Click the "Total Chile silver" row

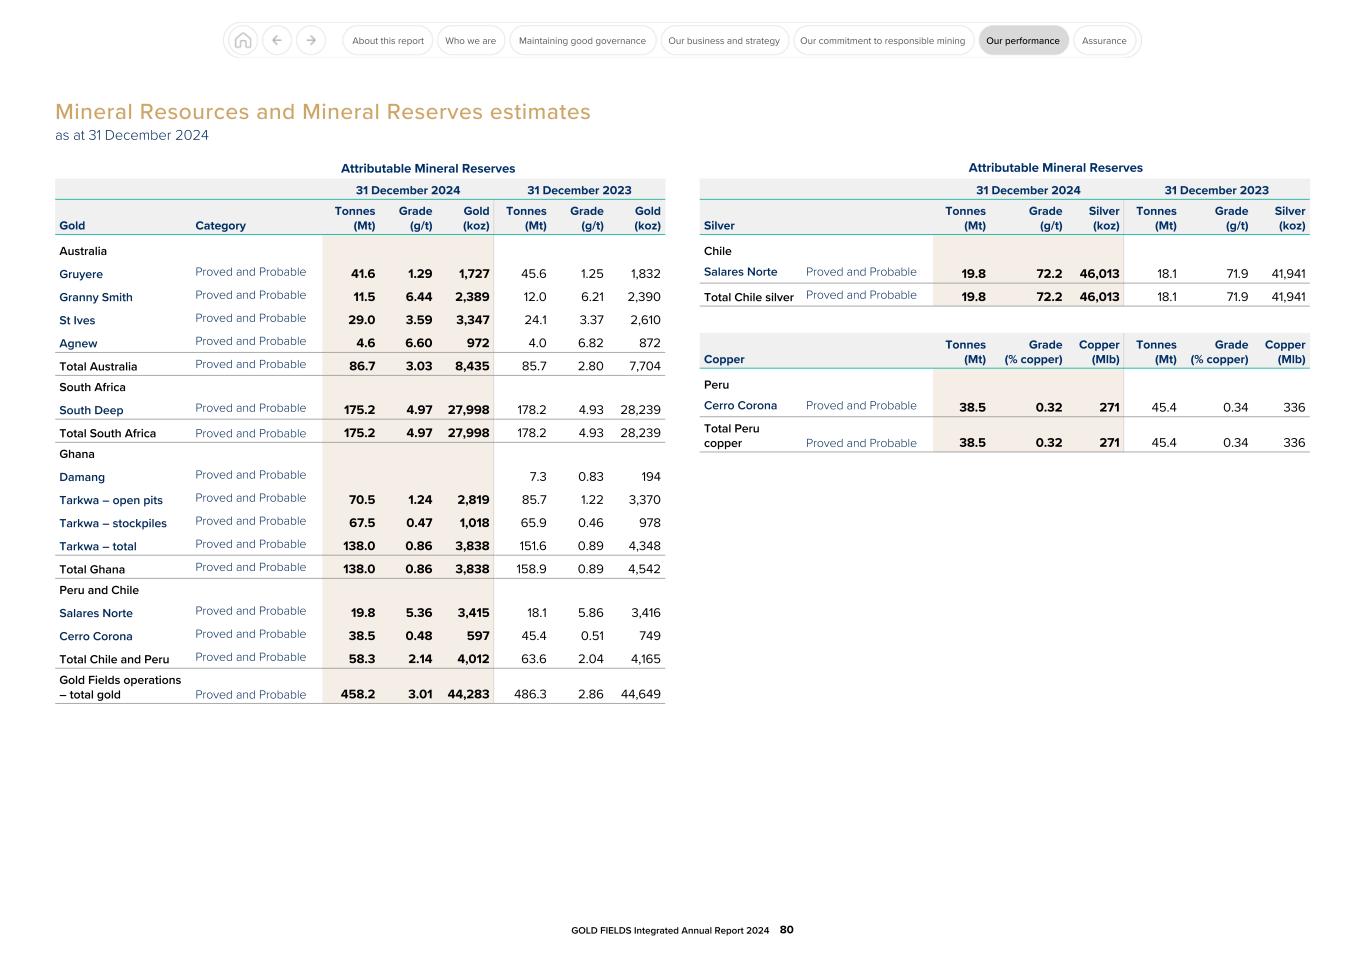coord(748,296)
